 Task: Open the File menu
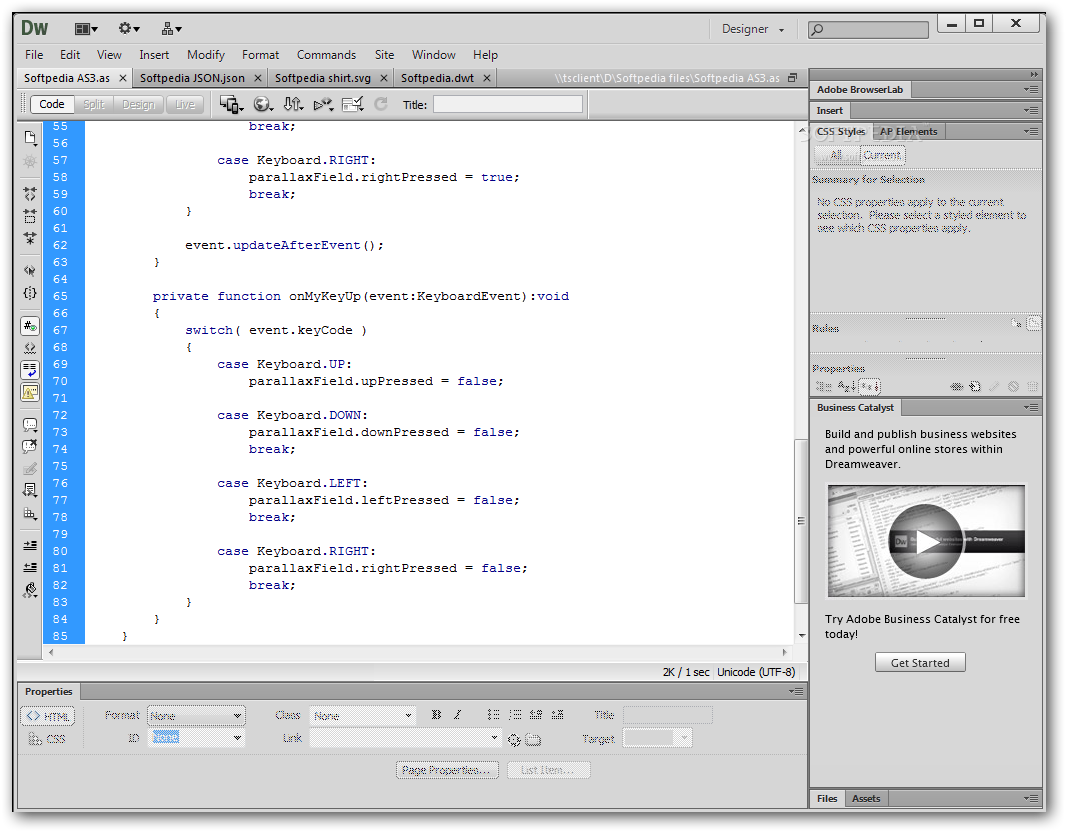(x=34, y=55)
